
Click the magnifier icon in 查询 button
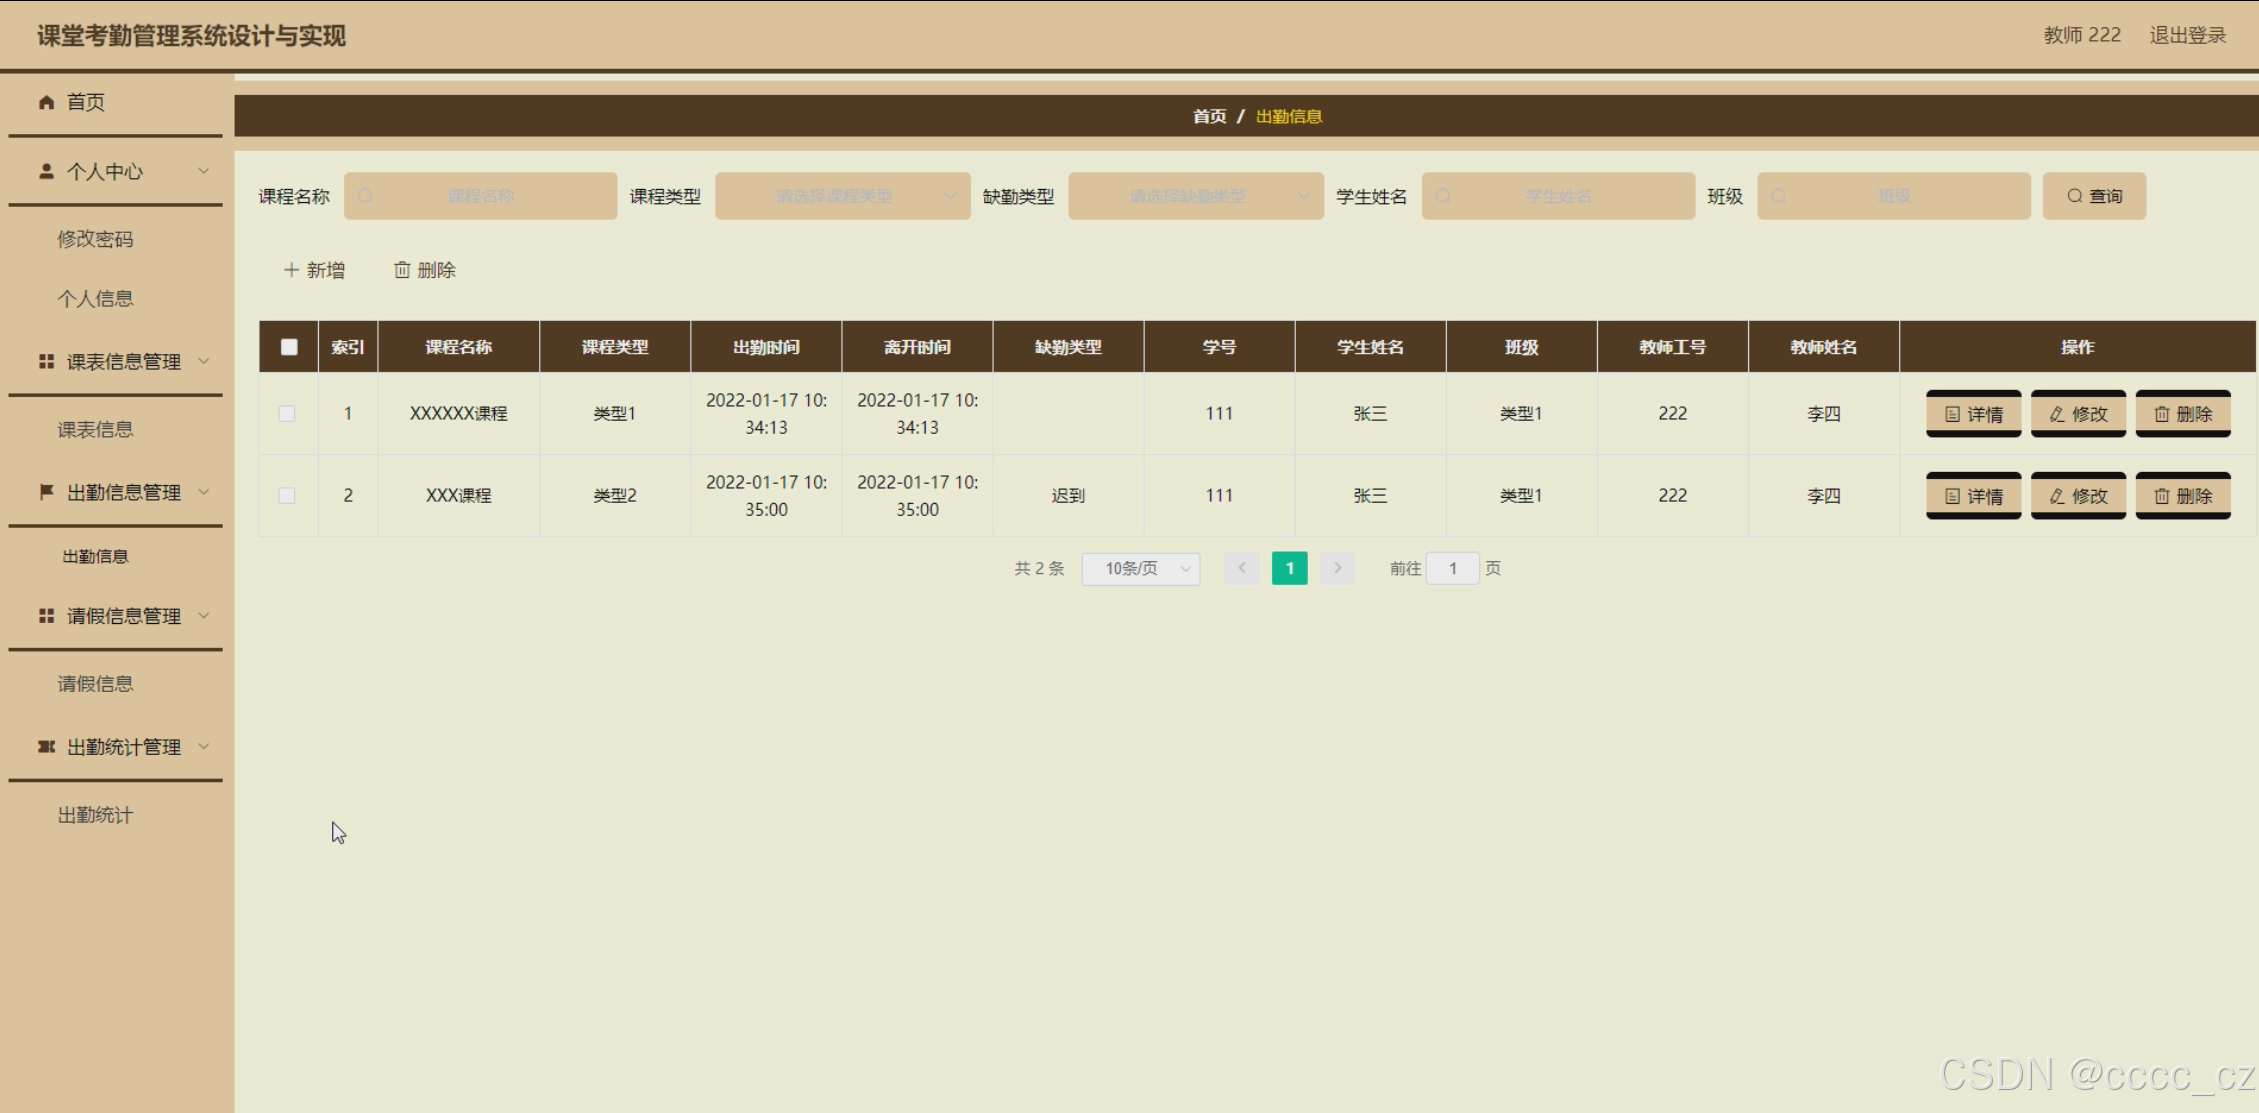coord(2075,196)
